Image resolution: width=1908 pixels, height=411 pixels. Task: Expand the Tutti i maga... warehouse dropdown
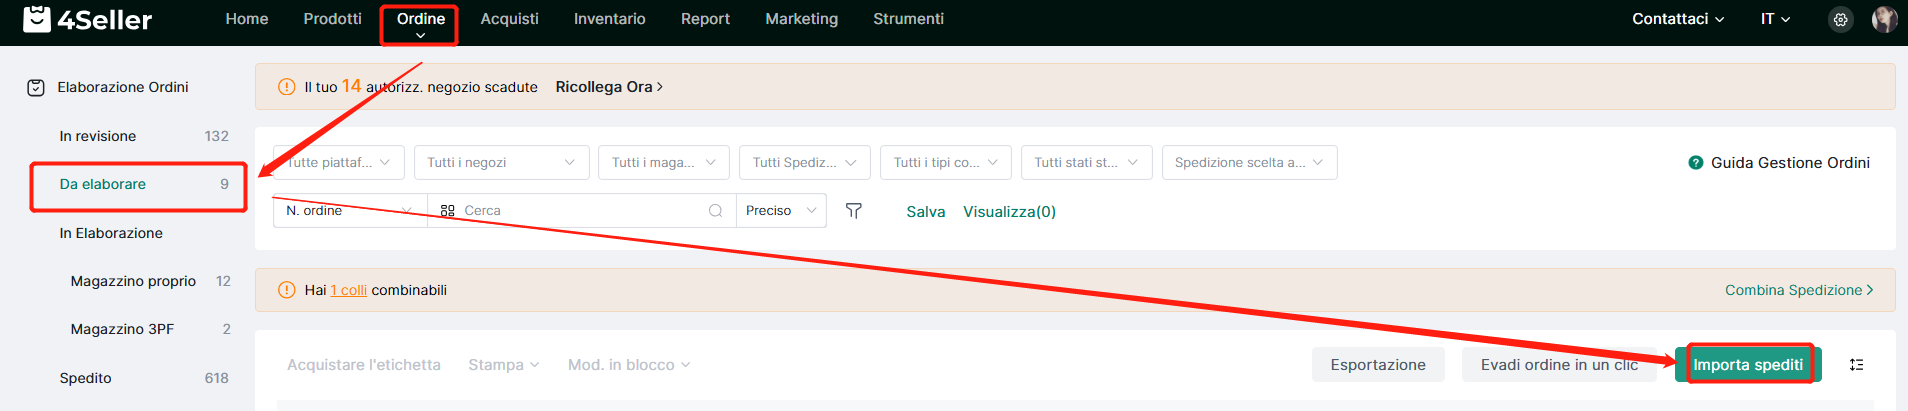click(664, 163)
